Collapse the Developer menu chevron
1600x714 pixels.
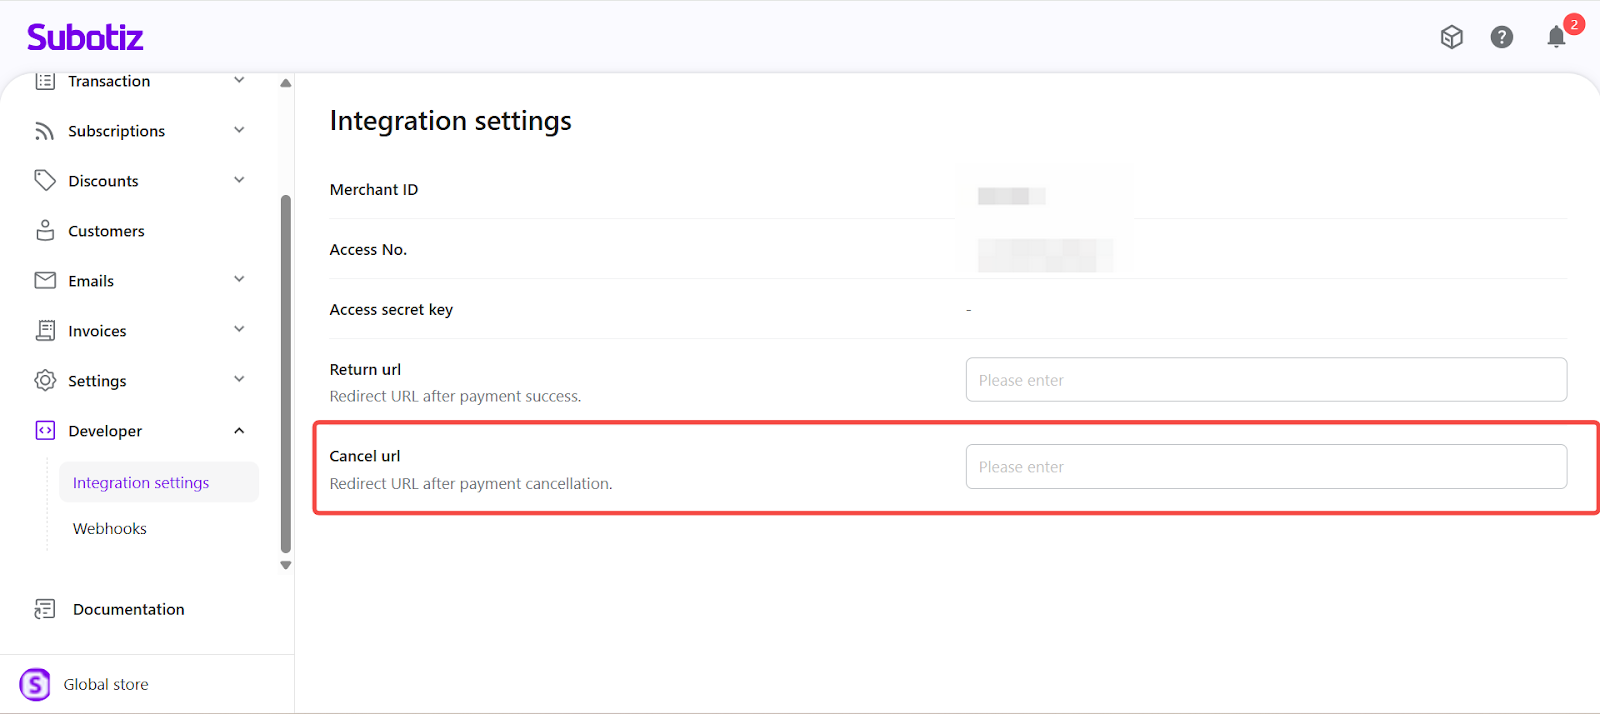point(239,431)
